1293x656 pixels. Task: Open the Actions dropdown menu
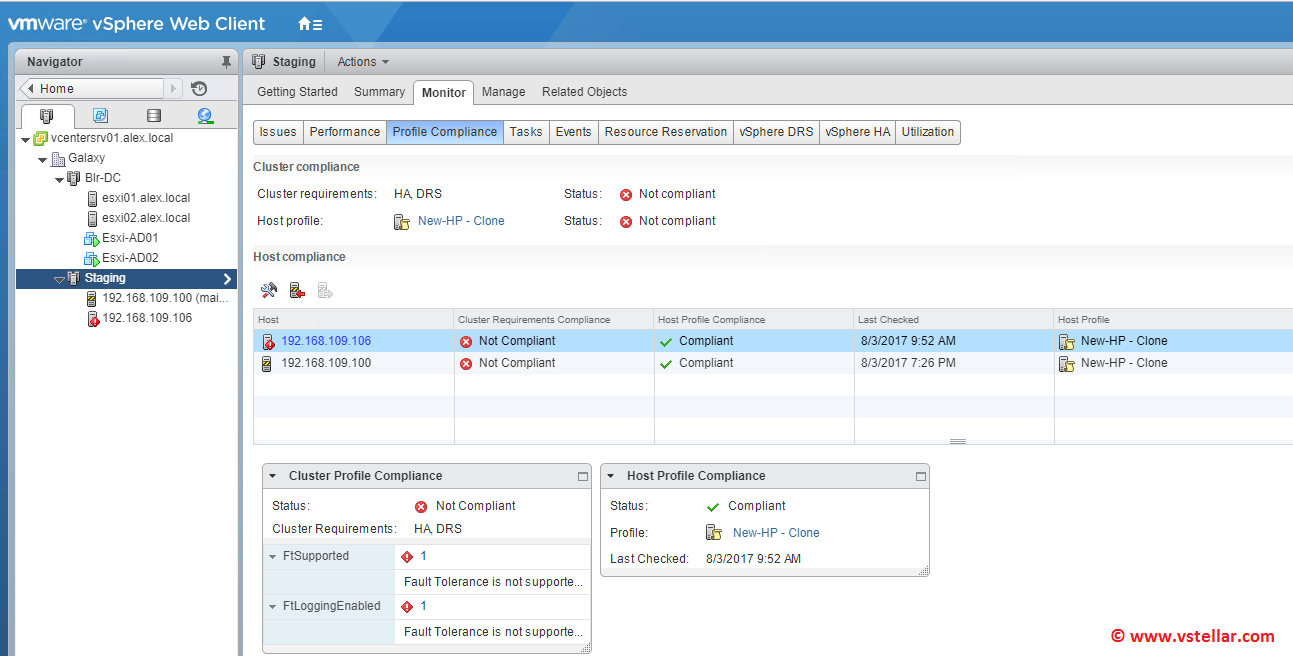(x=362, y=62)
